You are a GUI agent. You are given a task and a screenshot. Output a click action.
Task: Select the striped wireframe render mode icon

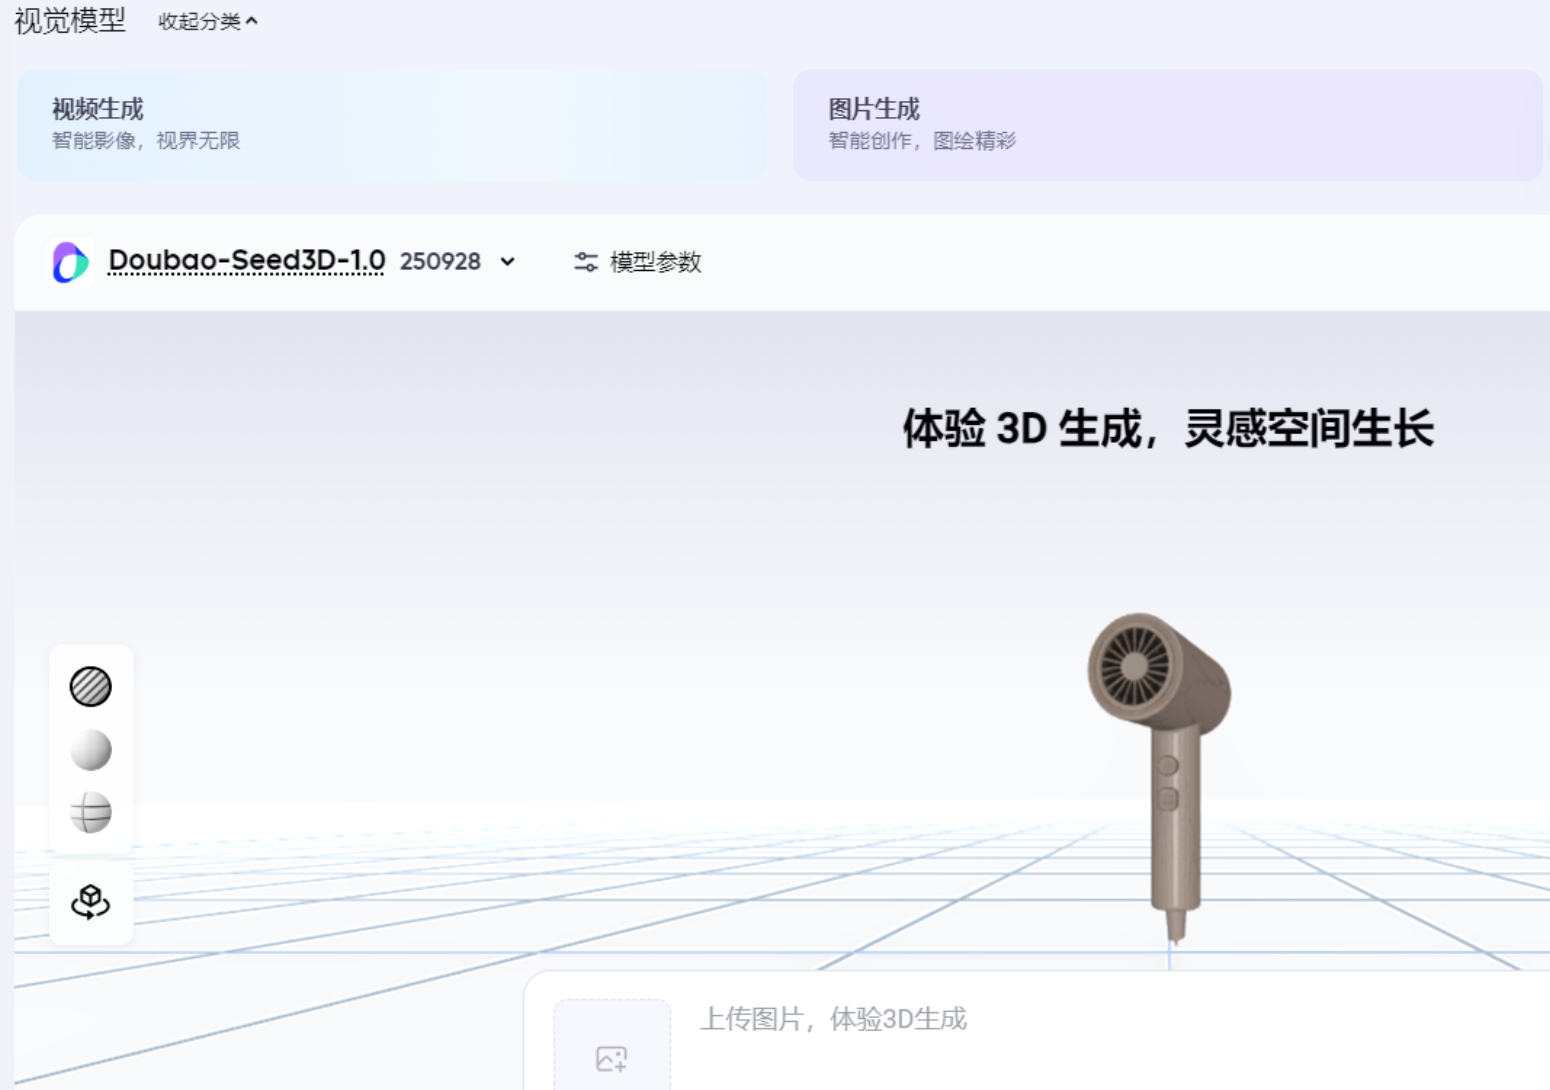click(91, 687)
